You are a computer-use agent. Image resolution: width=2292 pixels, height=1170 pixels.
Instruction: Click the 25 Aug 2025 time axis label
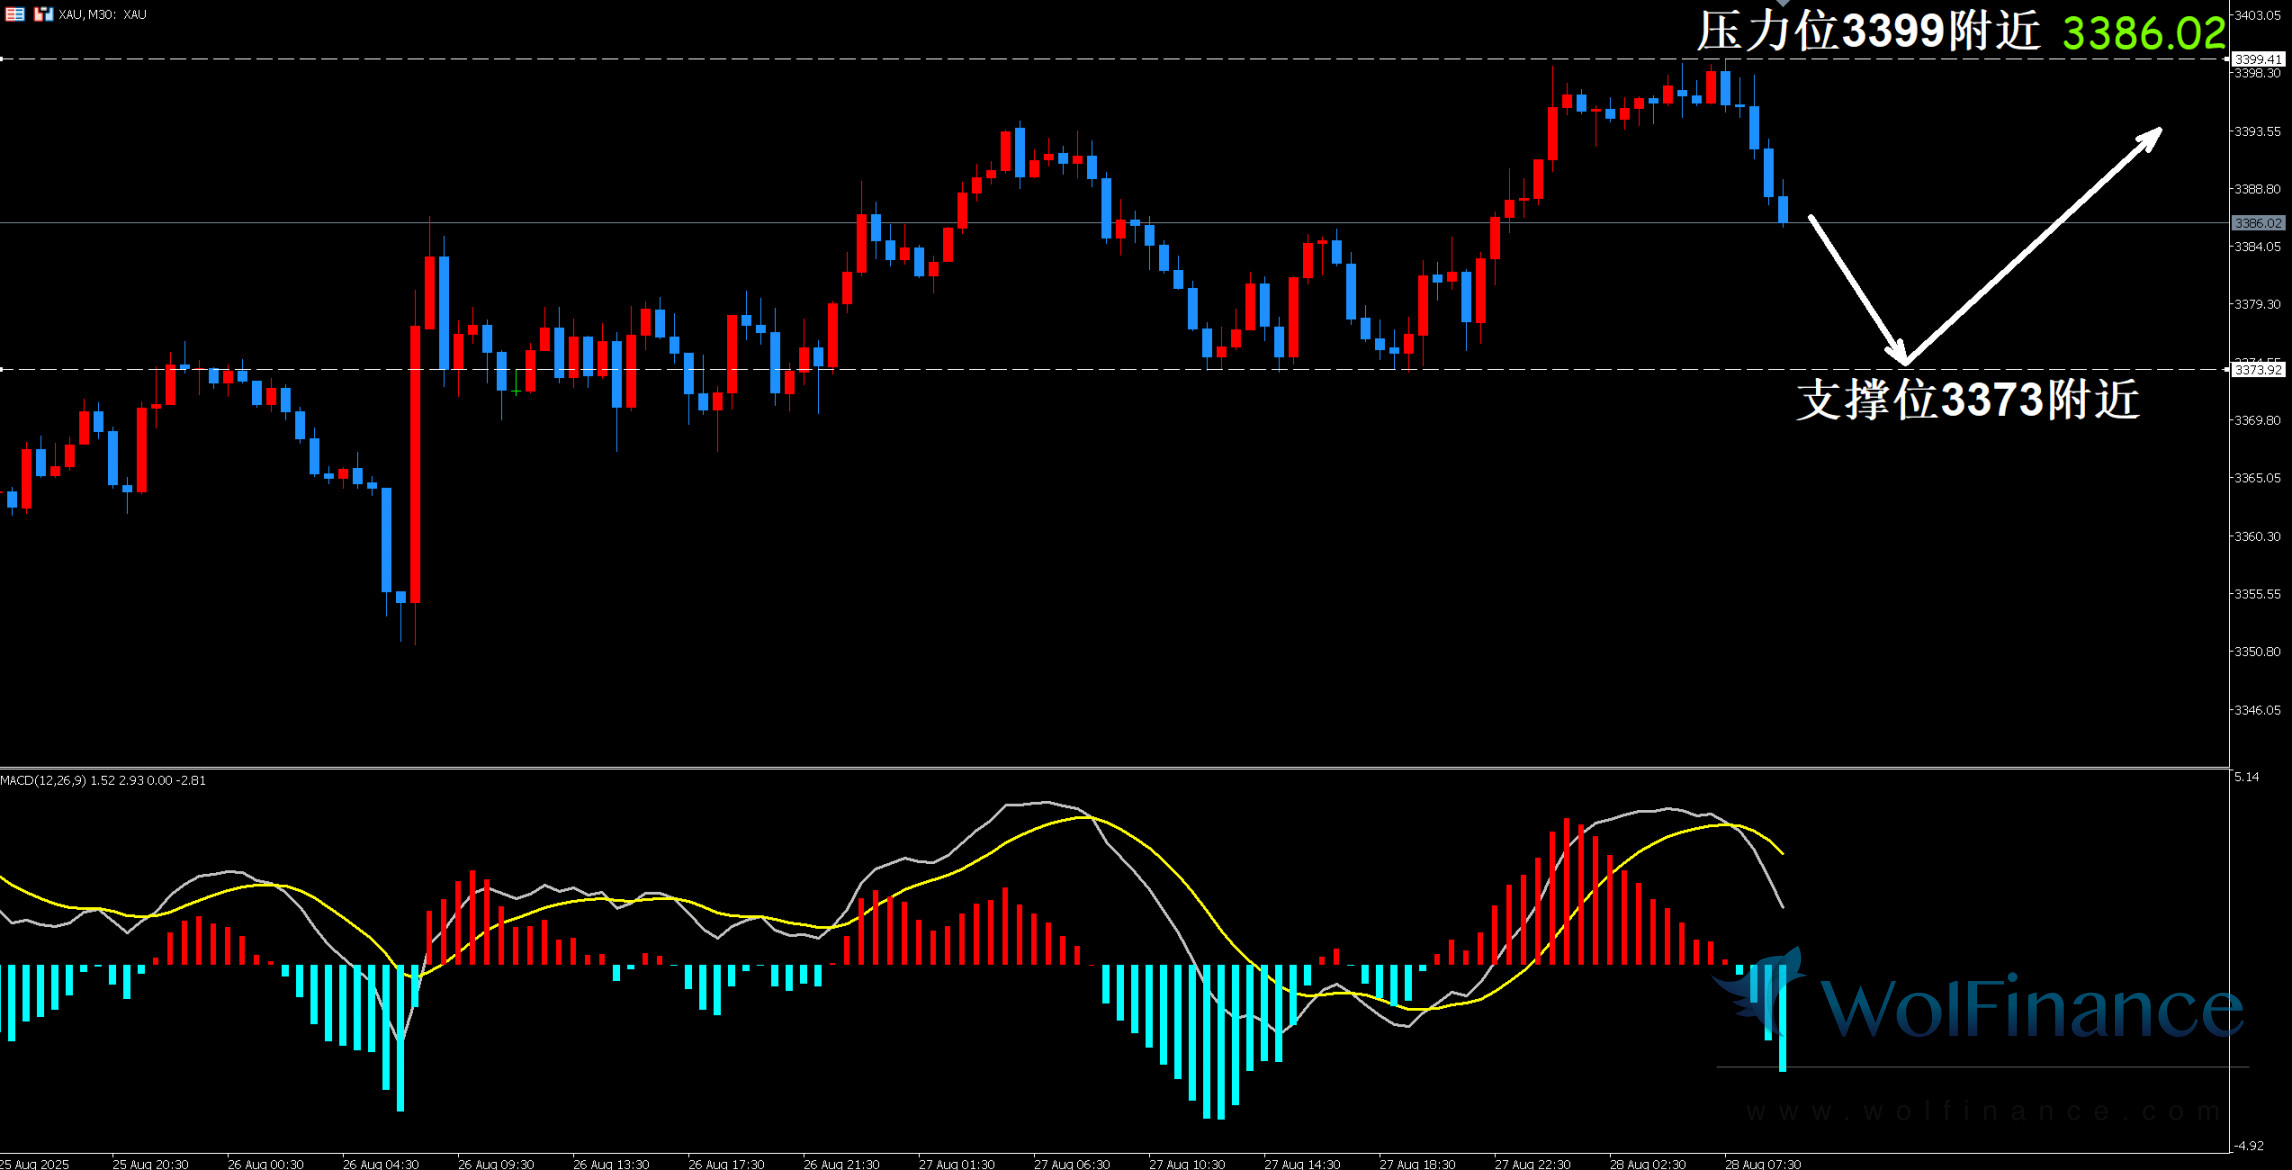click(x=35, y=1164)
